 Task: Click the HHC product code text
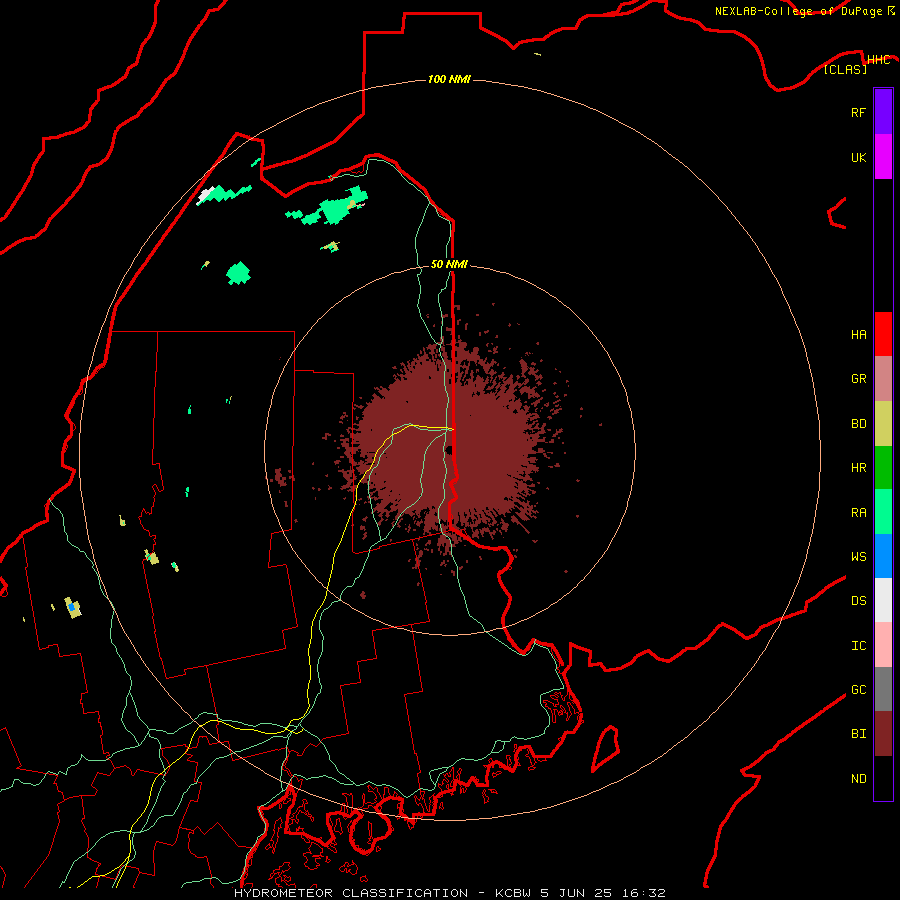pos(878,60)
